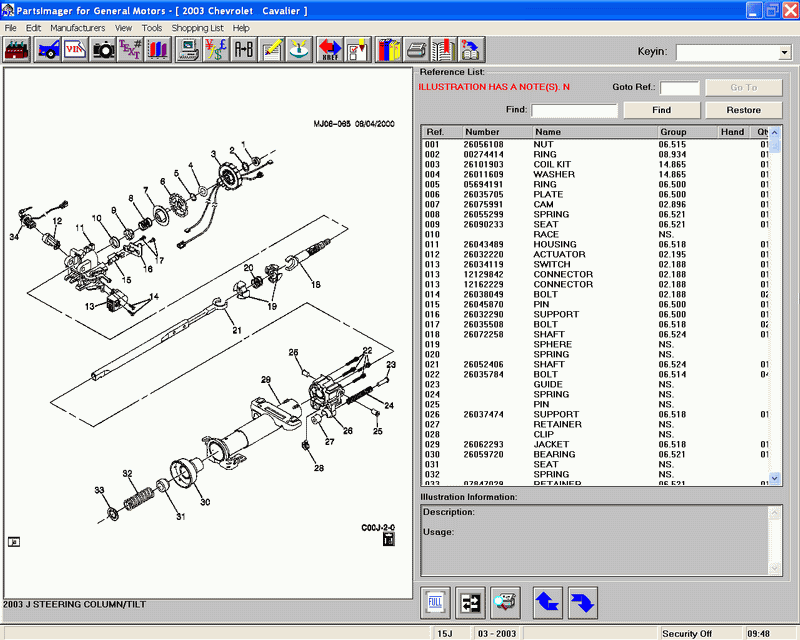Click the Name column header
The height and width of the screenshot is (640, 800).
point(595,132)
